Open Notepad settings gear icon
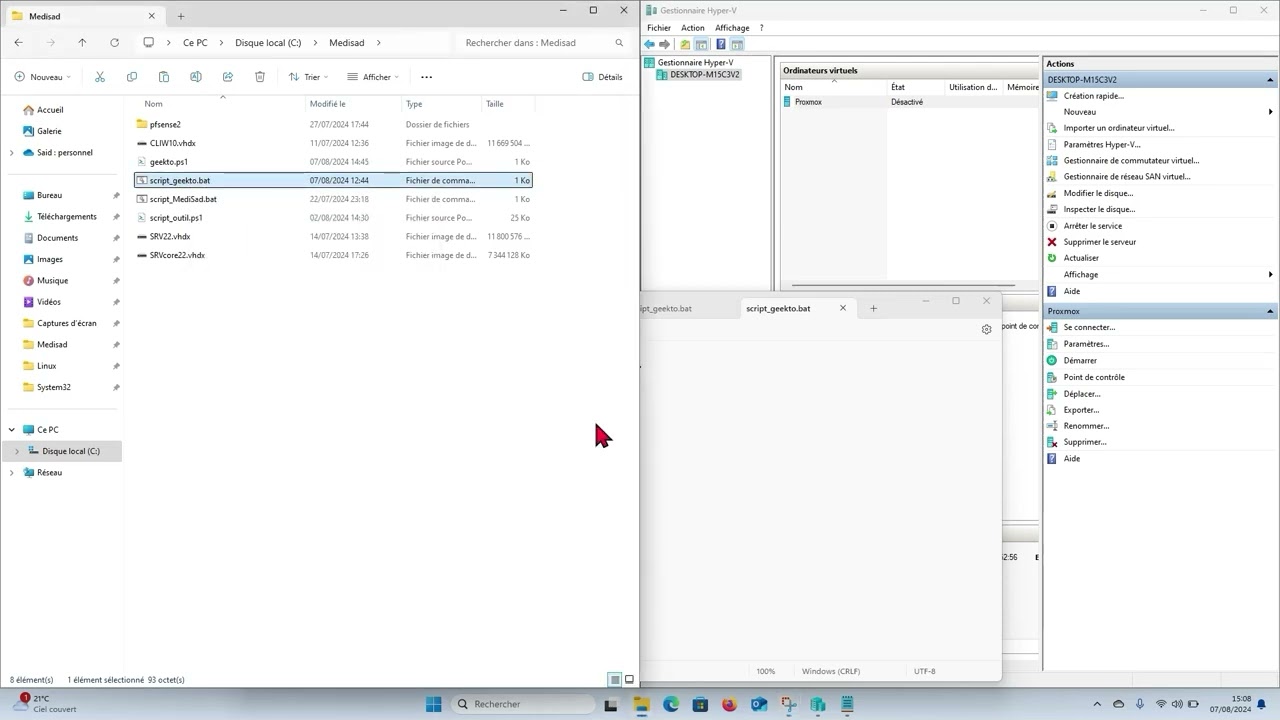 pos(986,329)
